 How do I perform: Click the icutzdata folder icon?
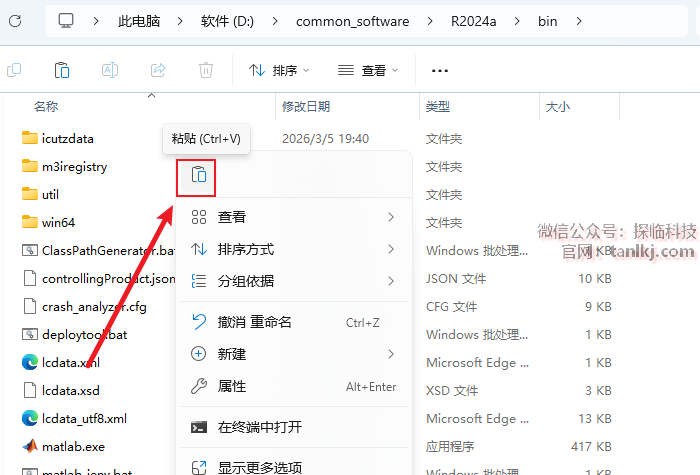pyautogui.click(x=30, y=138)
